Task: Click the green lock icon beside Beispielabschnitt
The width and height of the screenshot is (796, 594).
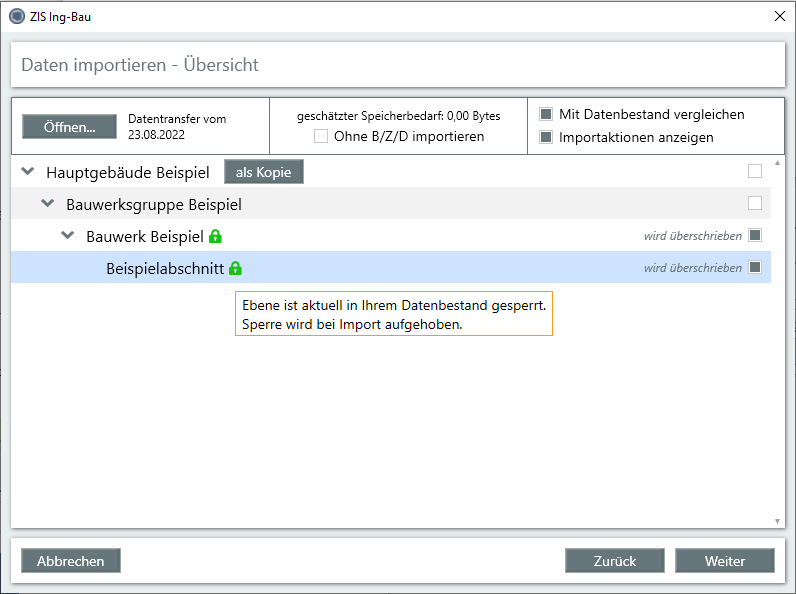Action: pos(236,268)
